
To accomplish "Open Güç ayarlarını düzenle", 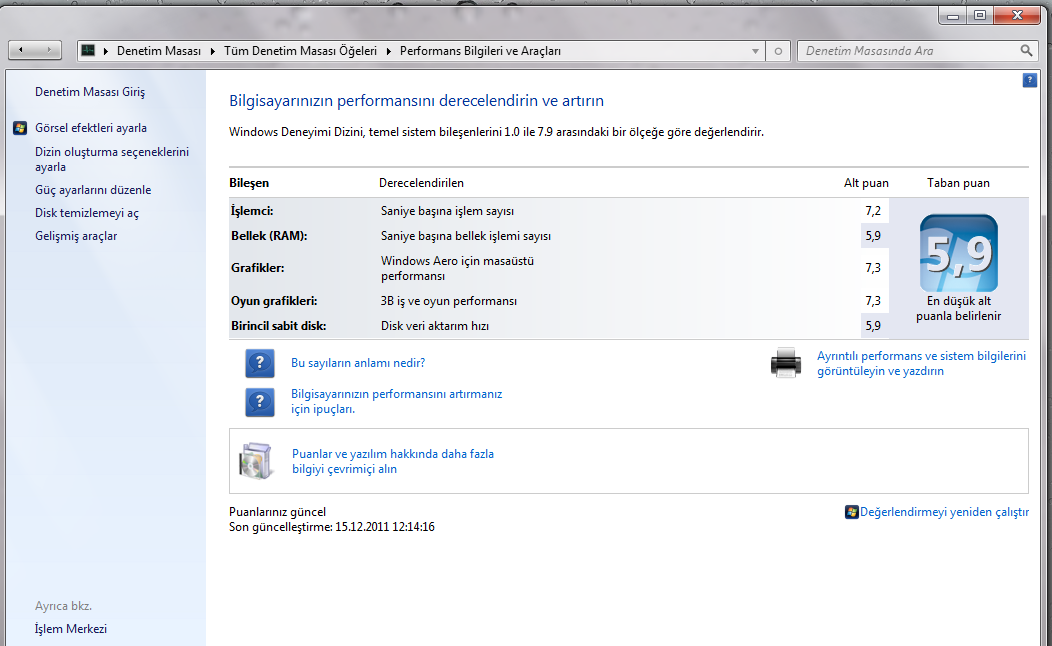I will 93,190.
